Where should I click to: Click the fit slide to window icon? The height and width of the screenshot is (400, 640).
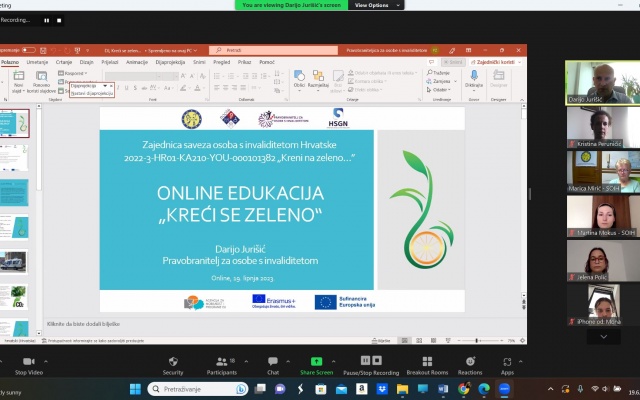[522, 340]
